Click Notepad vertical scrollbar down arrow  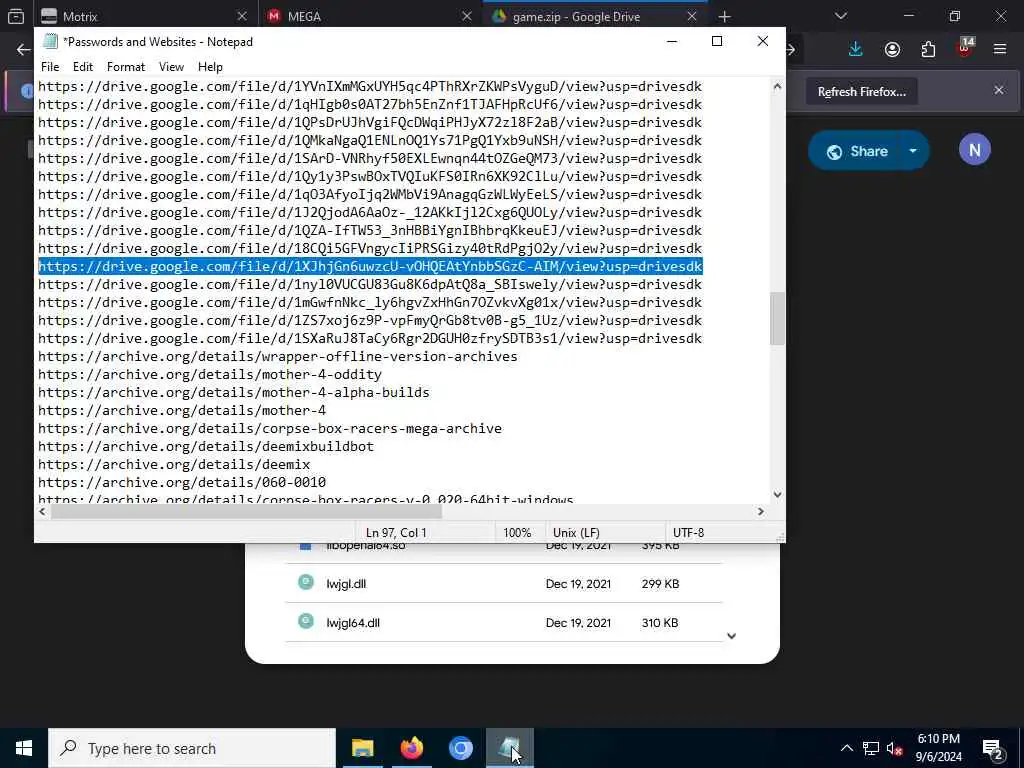click(777, 495)
